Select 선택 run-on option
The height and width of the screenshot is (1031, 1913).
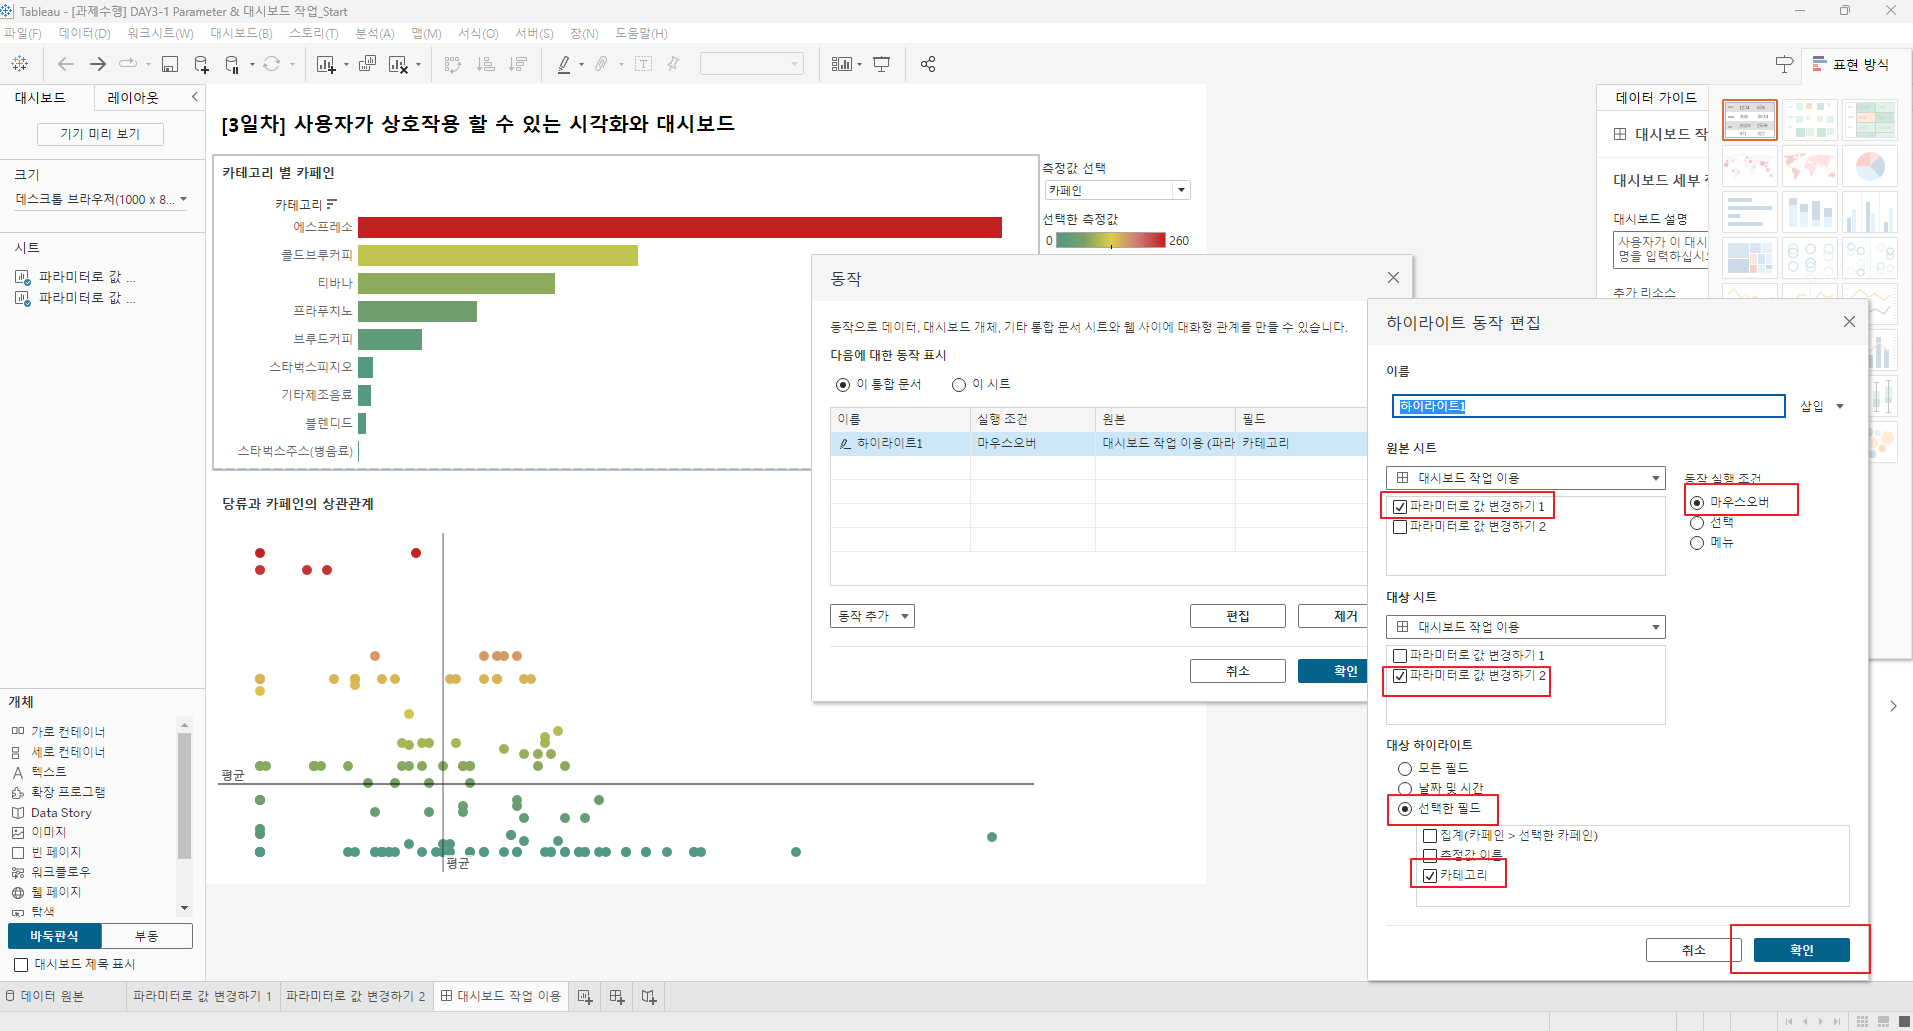[1697, 523]
